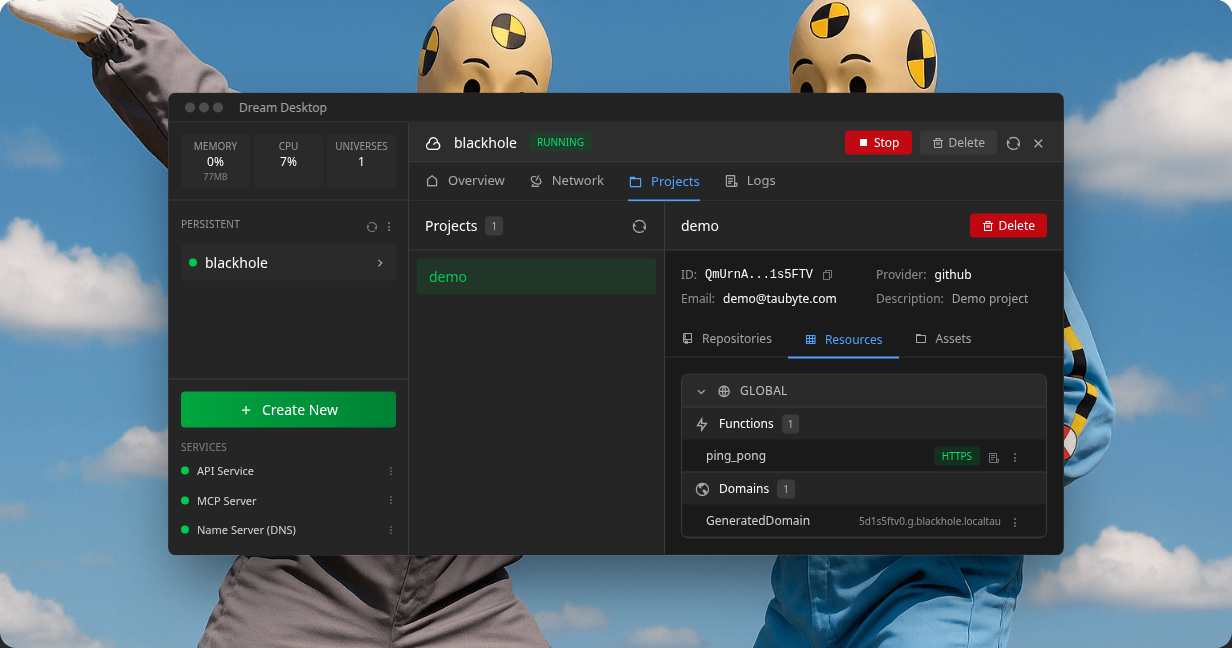Image resolution: width=1232 pixels, height=648 pixels.
Task: Click the reload icon beside the Stop button
Action: [x=1014, y=142]
